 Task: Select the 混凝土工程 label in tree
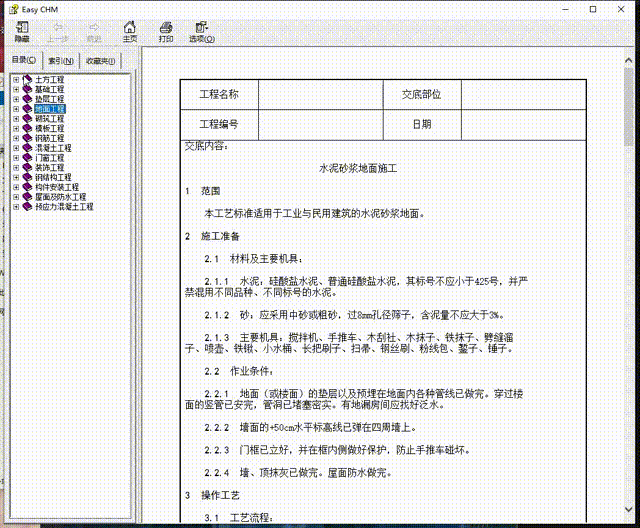coord(53,148)
